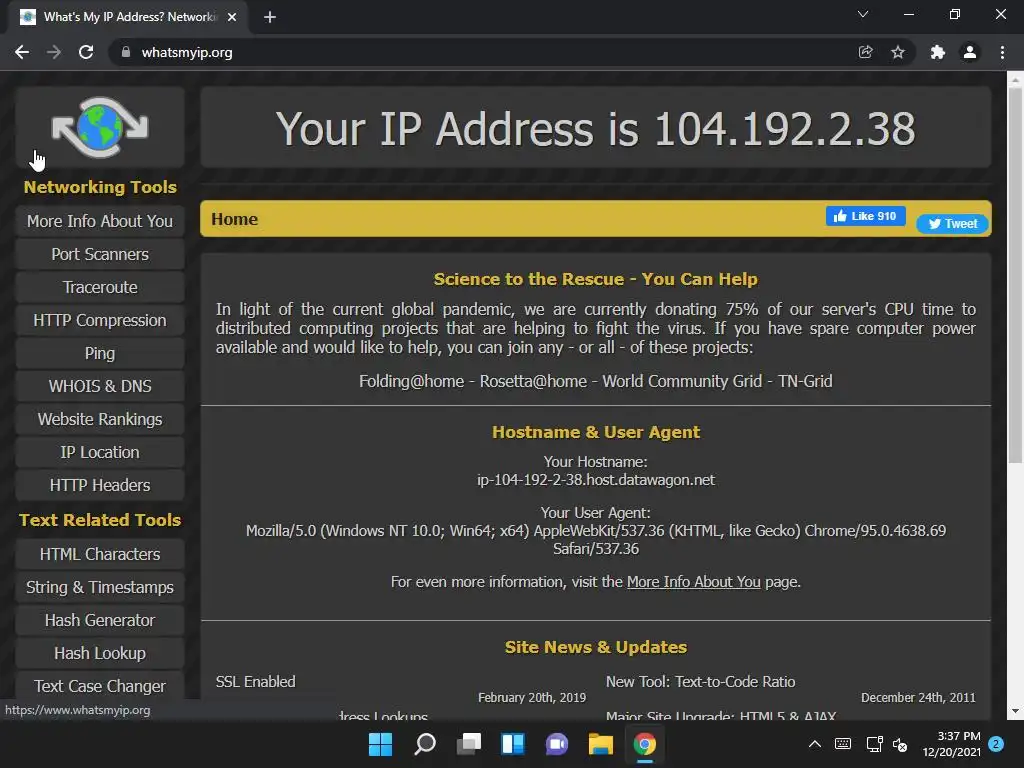Click the Twitter Tweet button
1024x768 pixels.
click(952, 224)
